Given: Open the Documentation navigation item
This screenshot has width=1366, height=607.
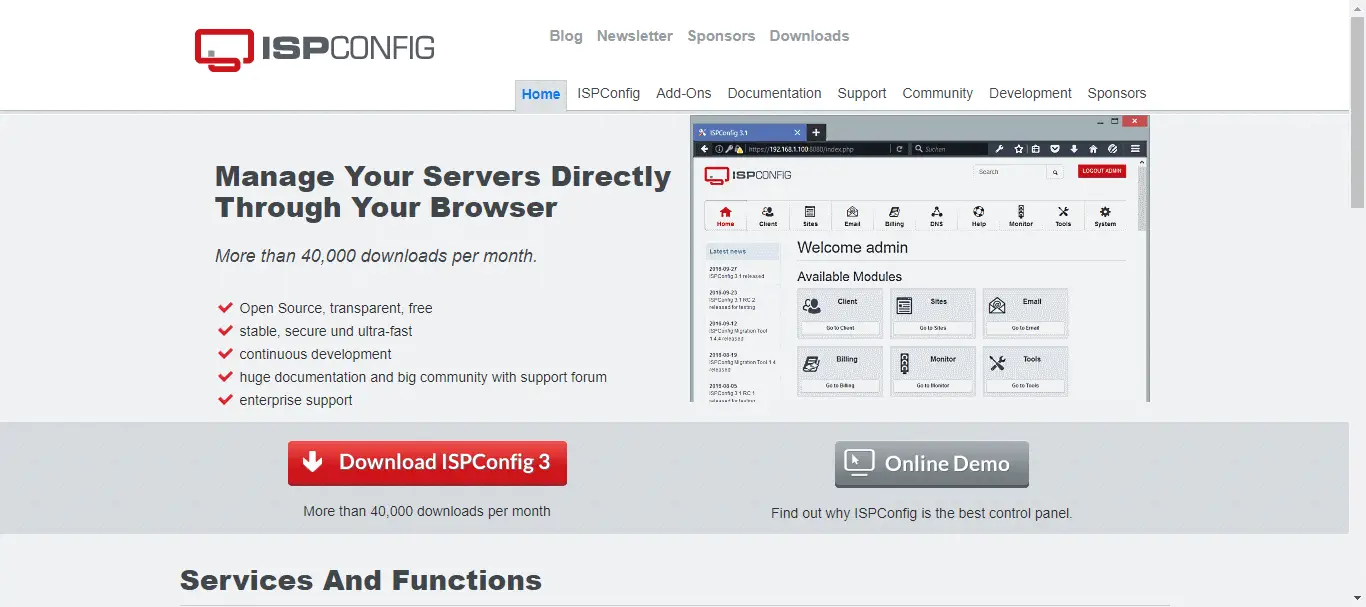Looking at the screenshot, I should pyautogui.click(x=775, y=93).
